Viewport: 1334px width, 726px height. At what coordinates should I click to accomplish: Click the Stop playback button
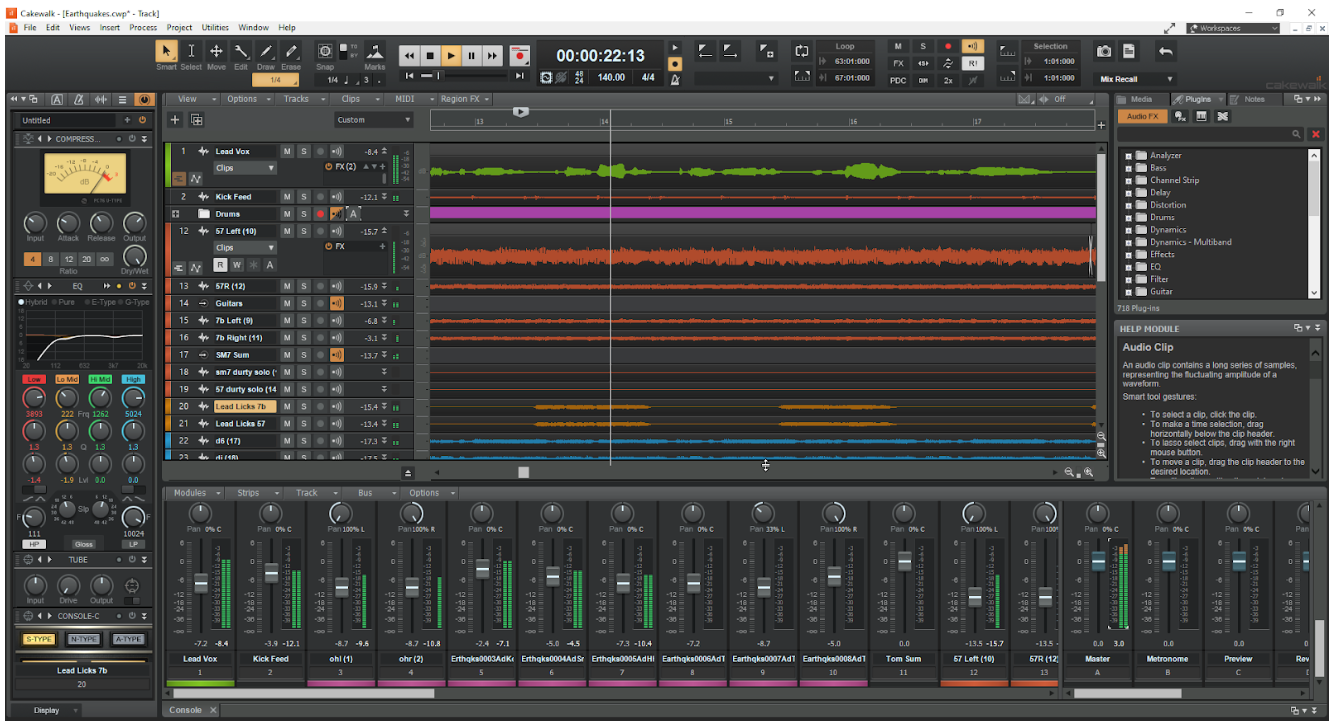pos(429,56)
